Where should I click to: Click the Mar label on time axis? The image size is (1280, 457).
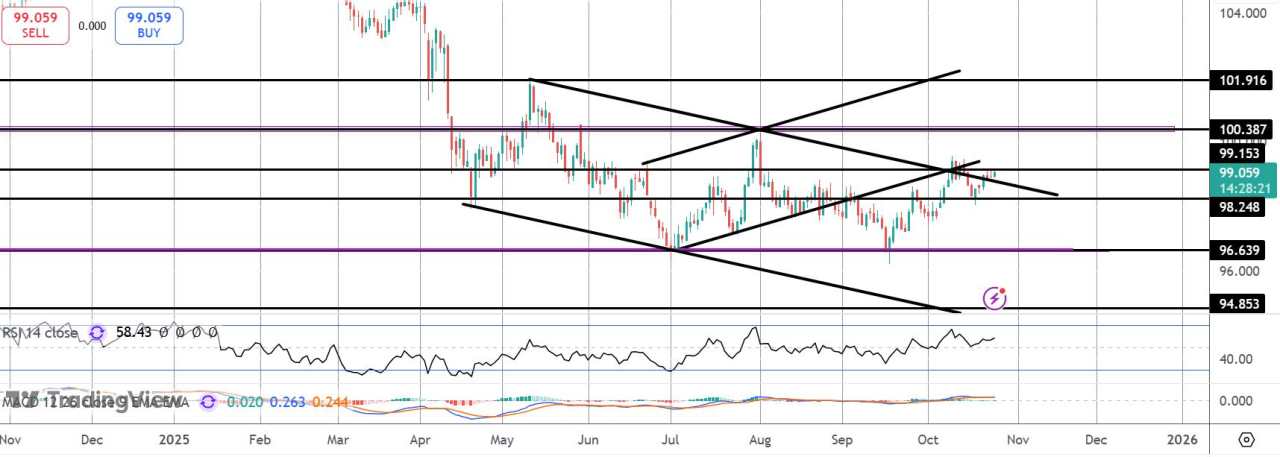point(337,439)
